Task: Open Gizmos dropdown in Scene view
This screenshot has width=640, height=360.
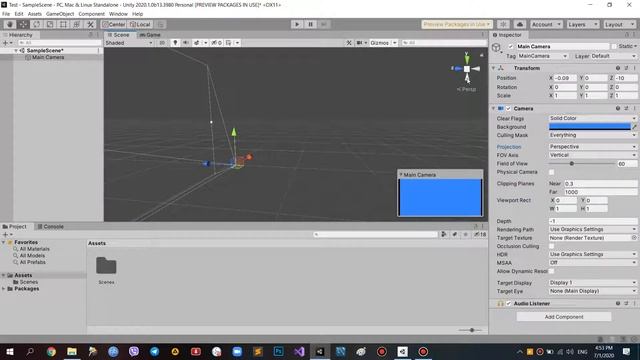Action: [383, 43]
